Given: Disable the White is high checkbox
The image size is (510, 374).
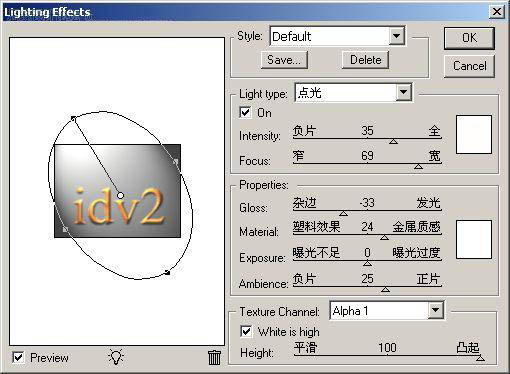Looking at the screenshot, I should tap(246, 331).
